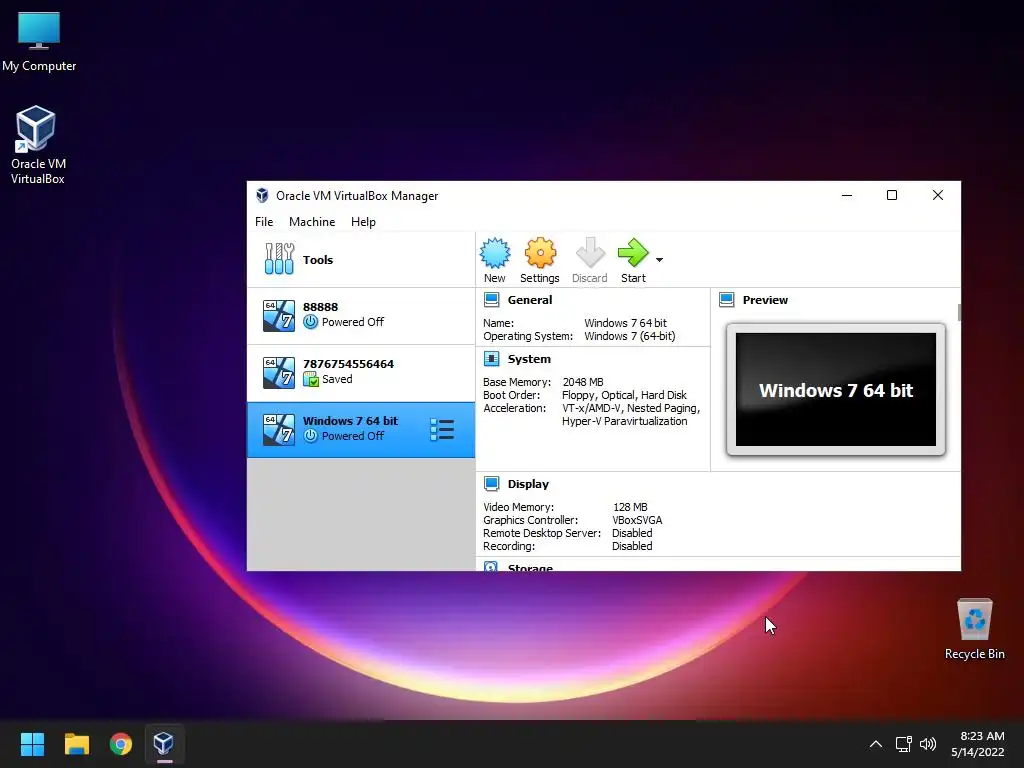Screen dimensions: 1024x768
Task: Click the Saved state icon of 7876754556464
Action: coord(311,379)
